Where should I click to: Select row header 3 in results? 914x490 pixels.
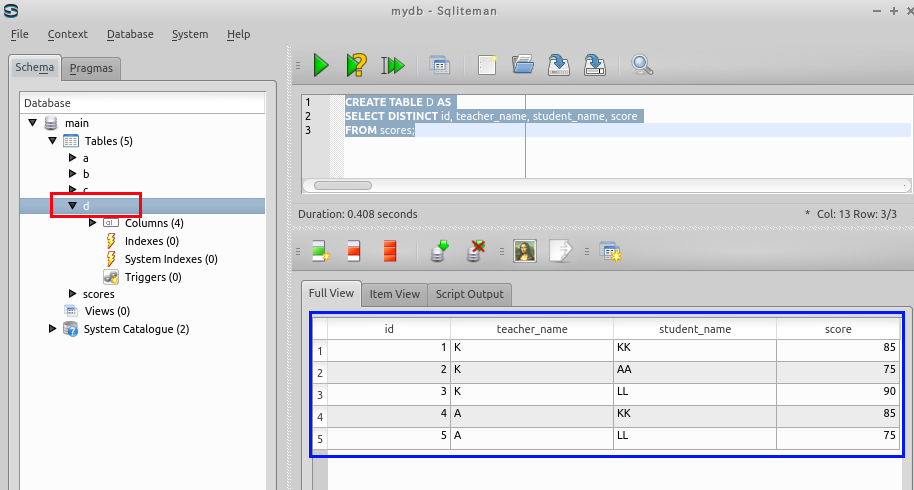(320, 395)
